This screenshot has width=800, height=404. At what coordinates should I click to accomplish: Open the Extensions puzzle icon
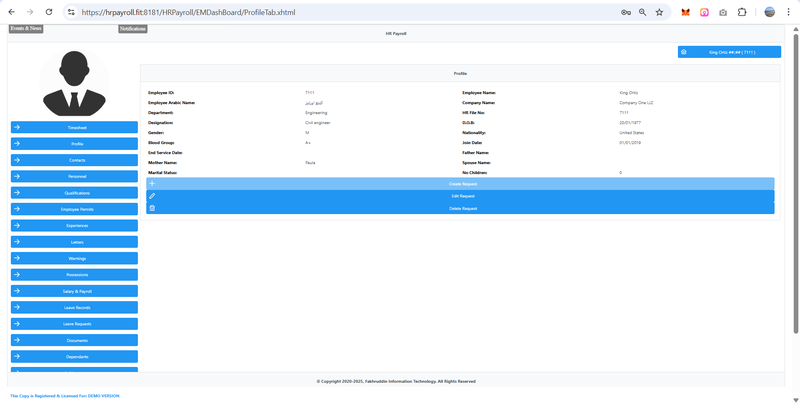click(742, 12)
